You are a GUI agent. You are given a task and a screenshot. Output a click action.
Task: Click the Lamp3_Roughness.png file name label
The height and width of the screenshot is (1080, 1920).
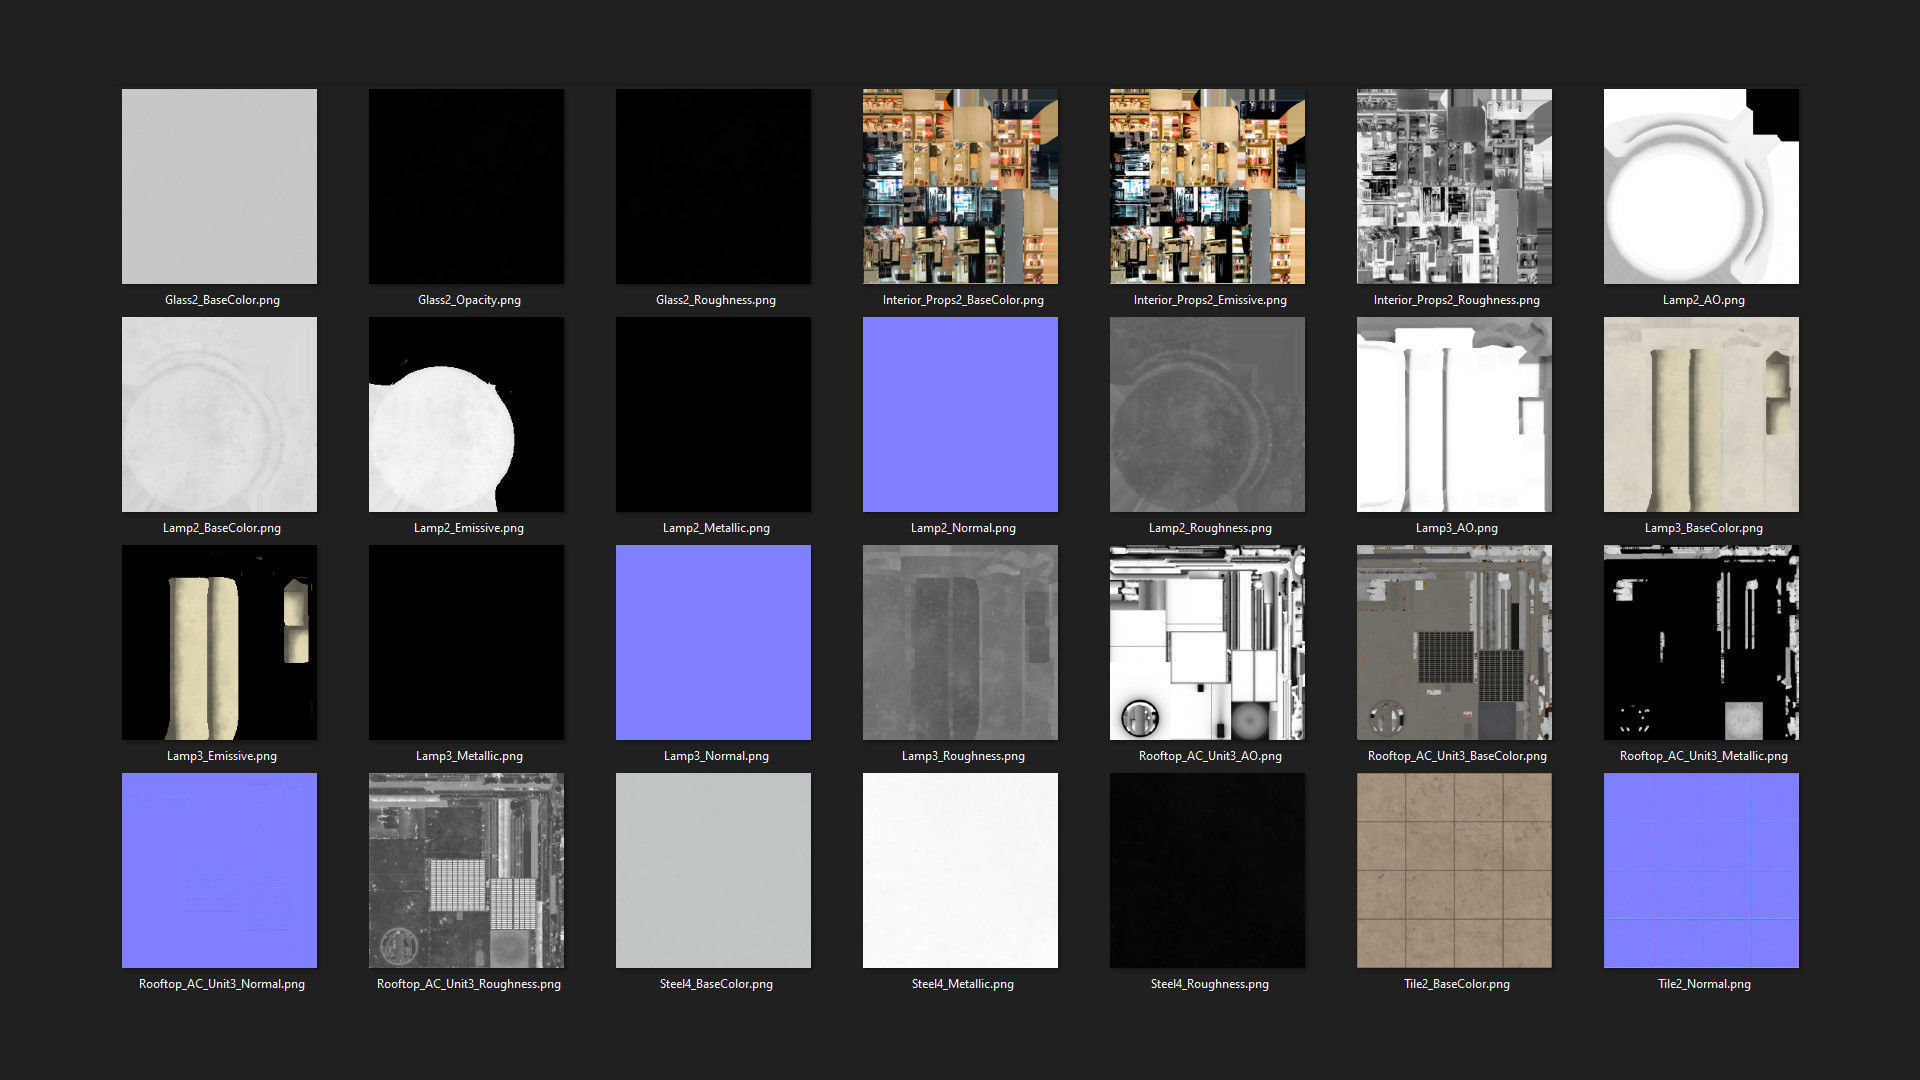pos(963,756)
